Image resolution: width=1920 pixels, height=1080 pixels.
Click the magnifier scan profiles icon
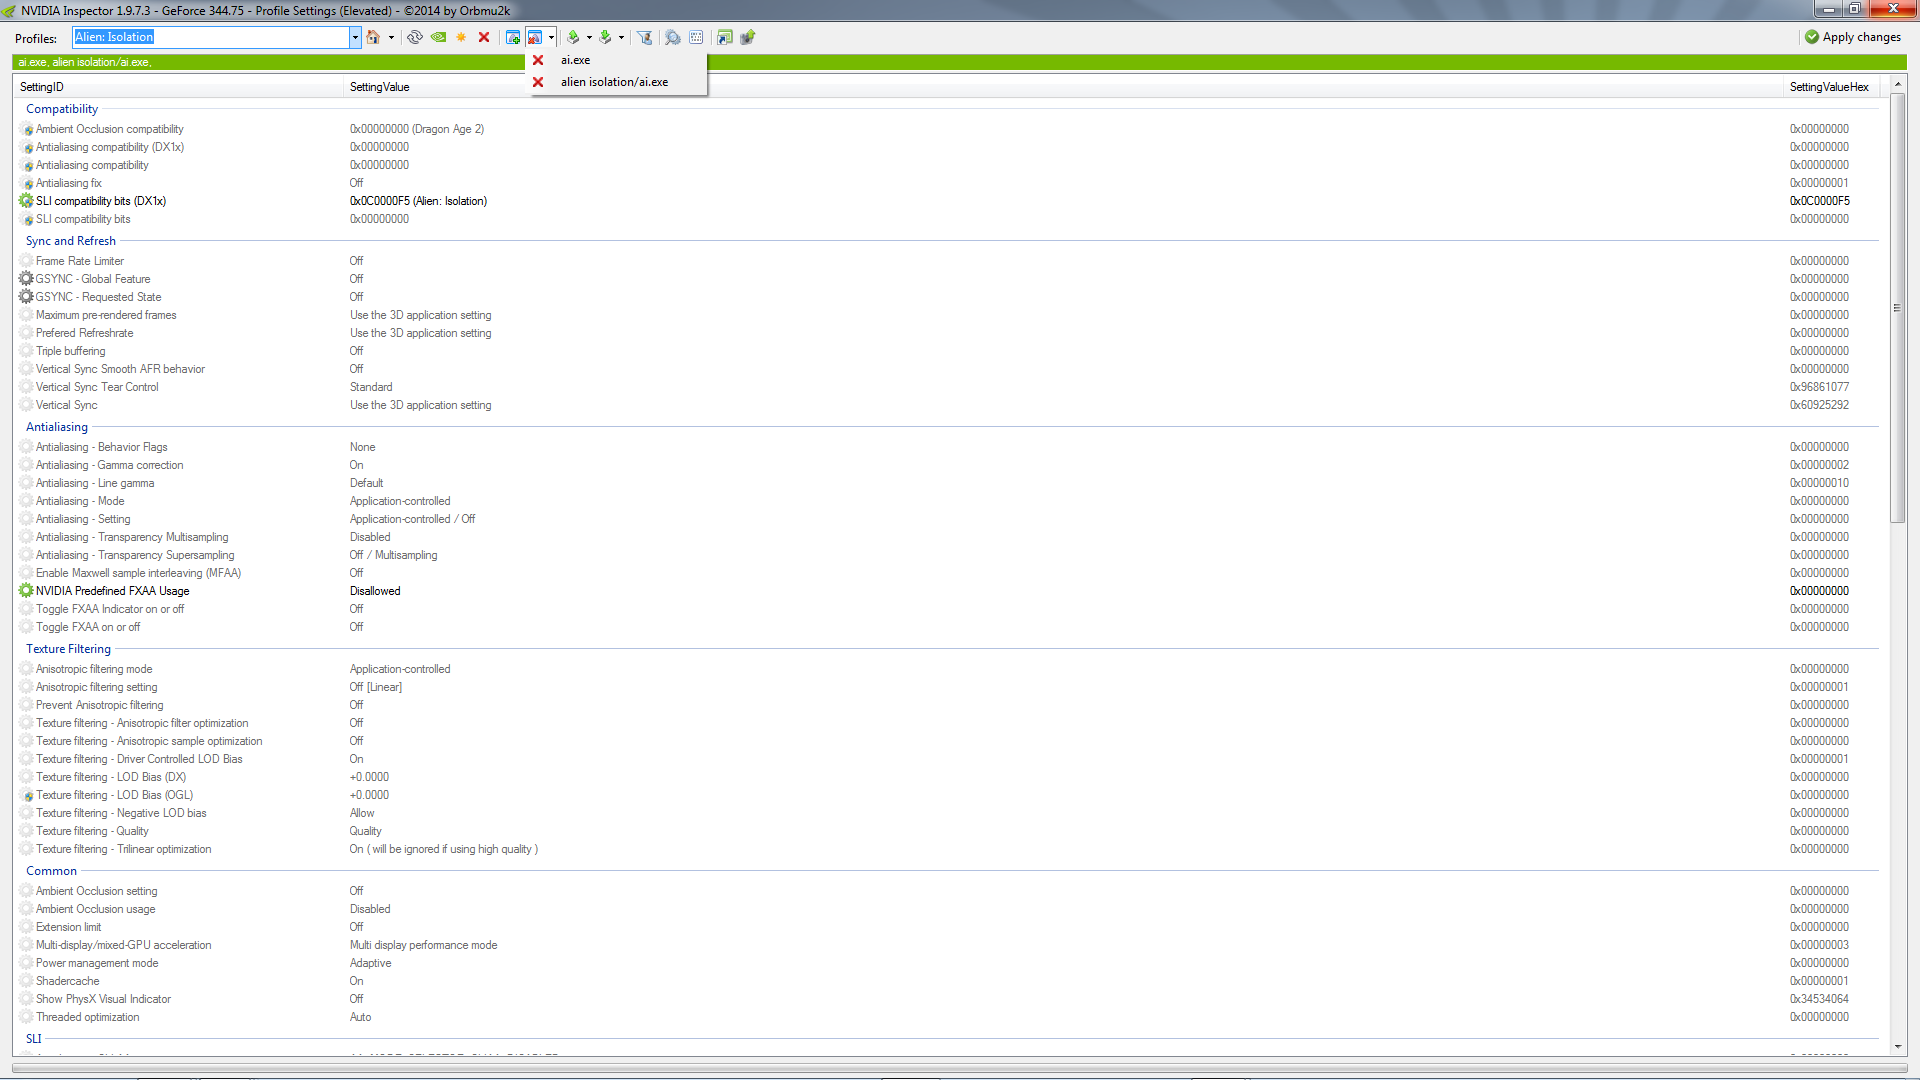673,37
